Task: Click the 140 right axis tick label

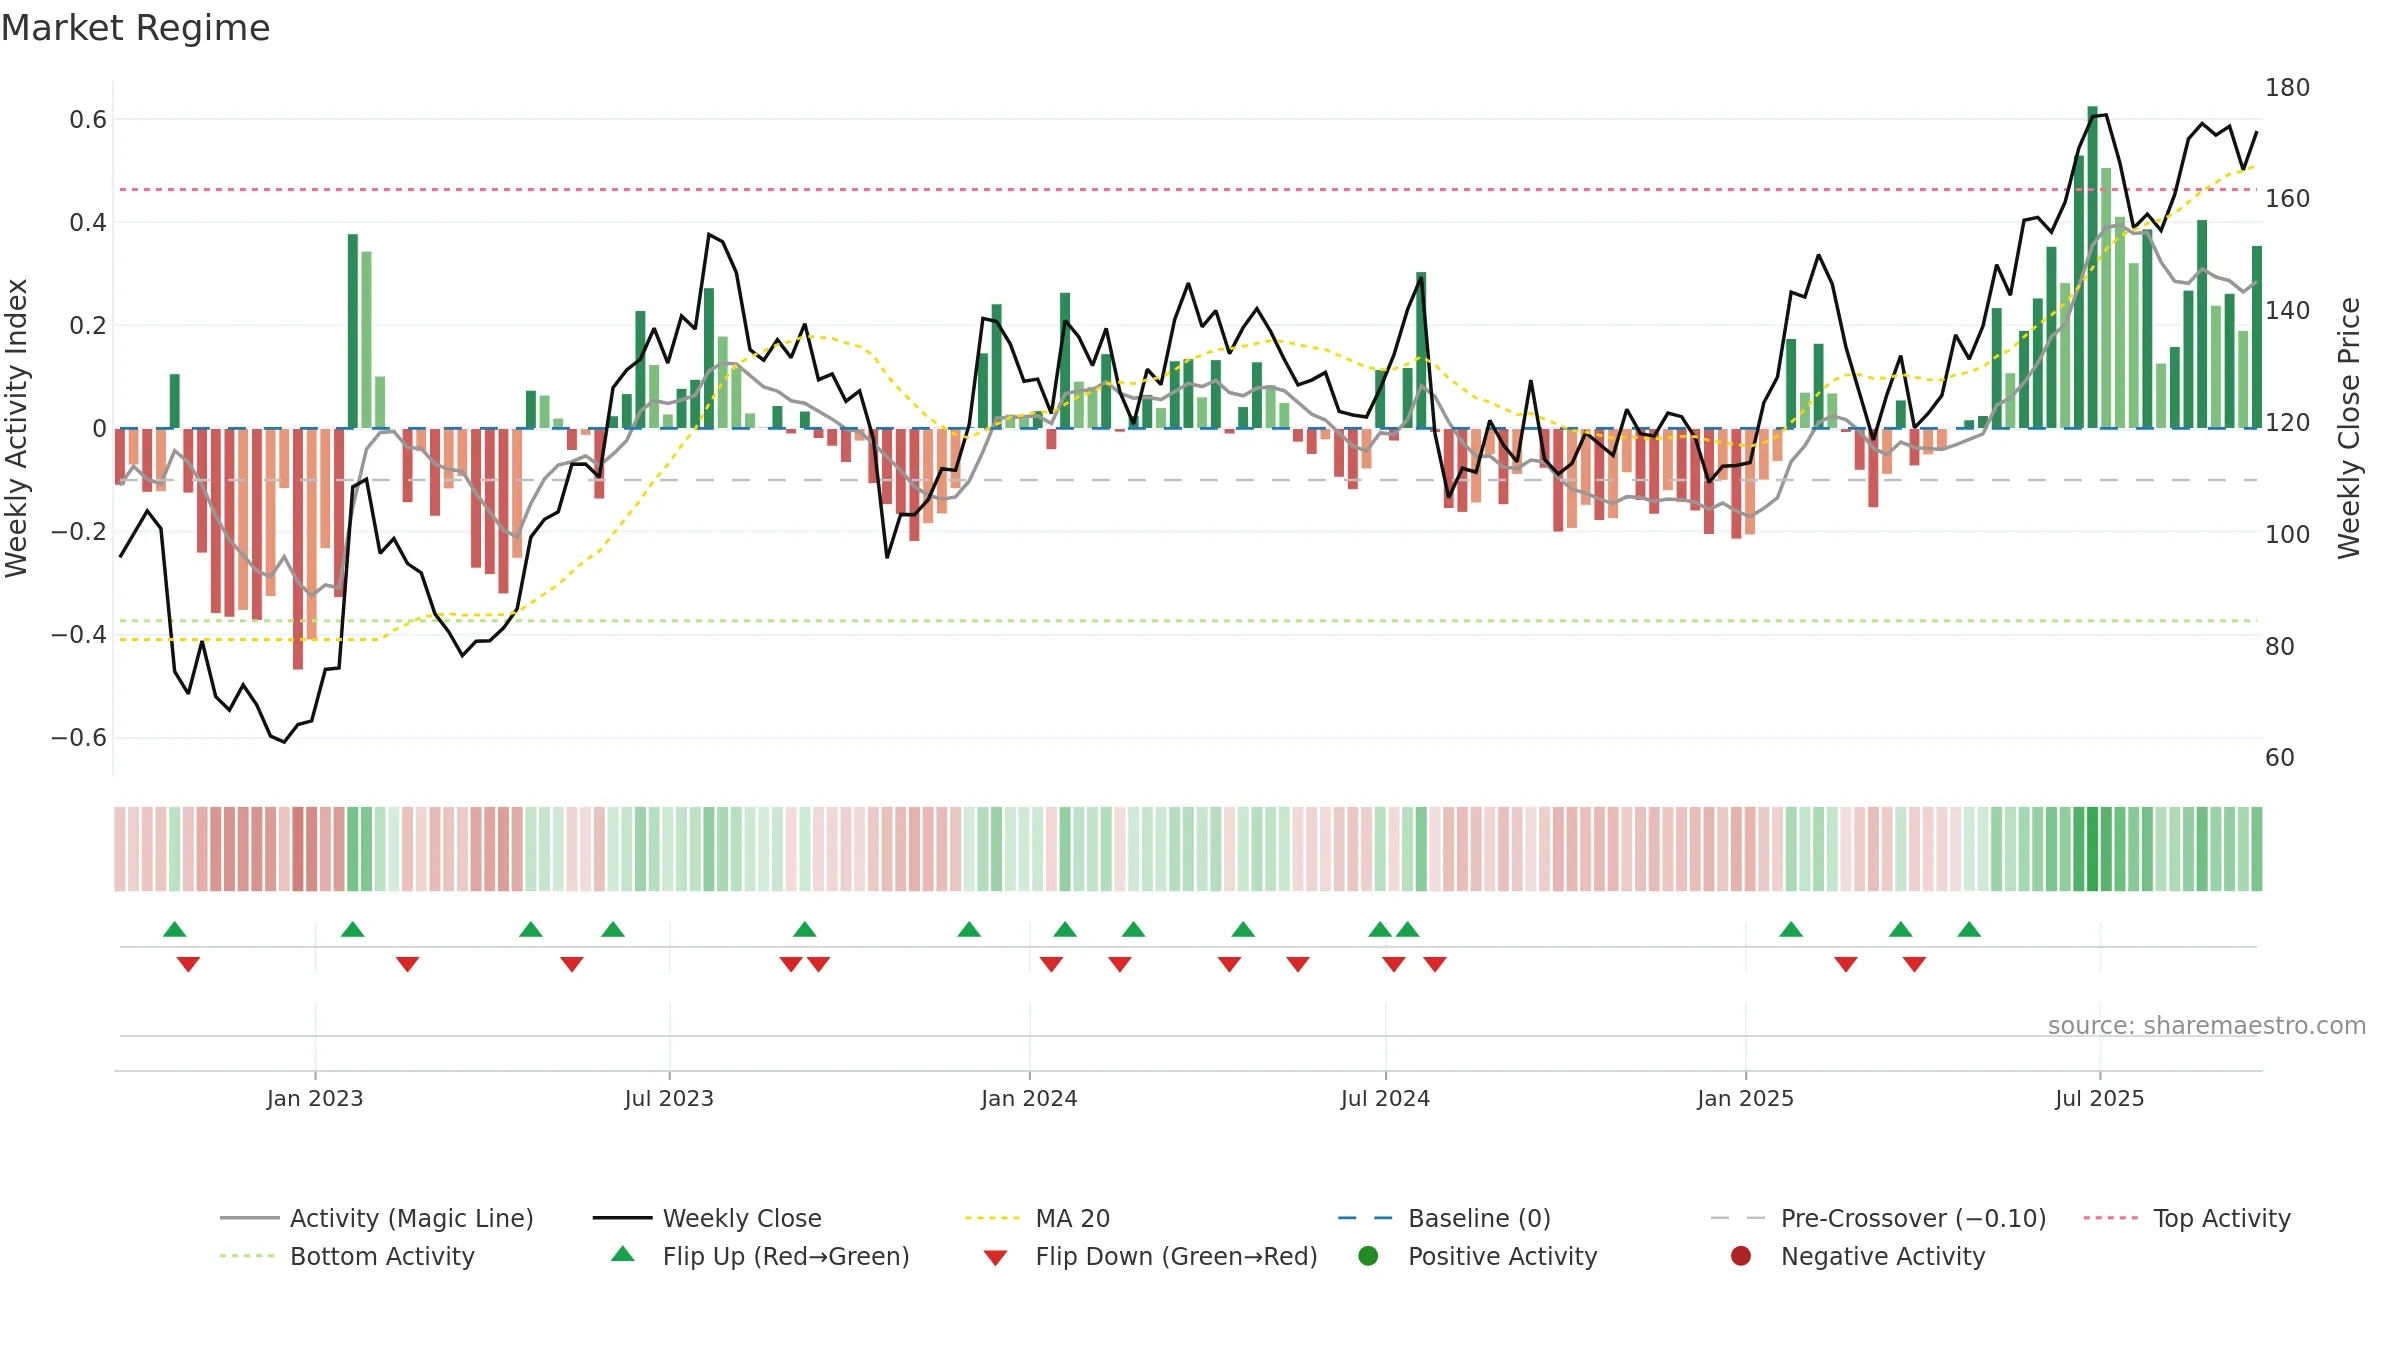Action: point(2287,311)
